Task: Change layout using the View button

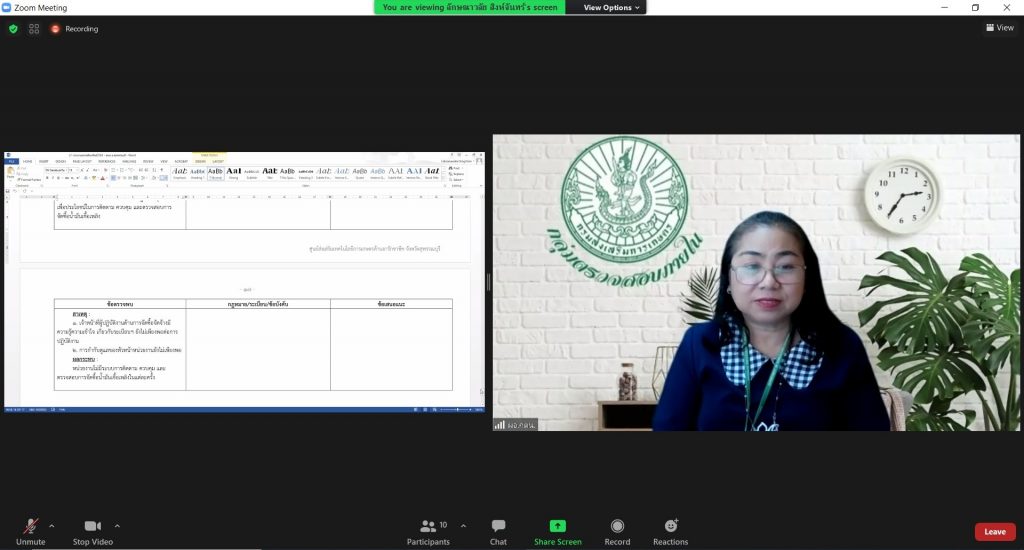Action: click(999, 28)
